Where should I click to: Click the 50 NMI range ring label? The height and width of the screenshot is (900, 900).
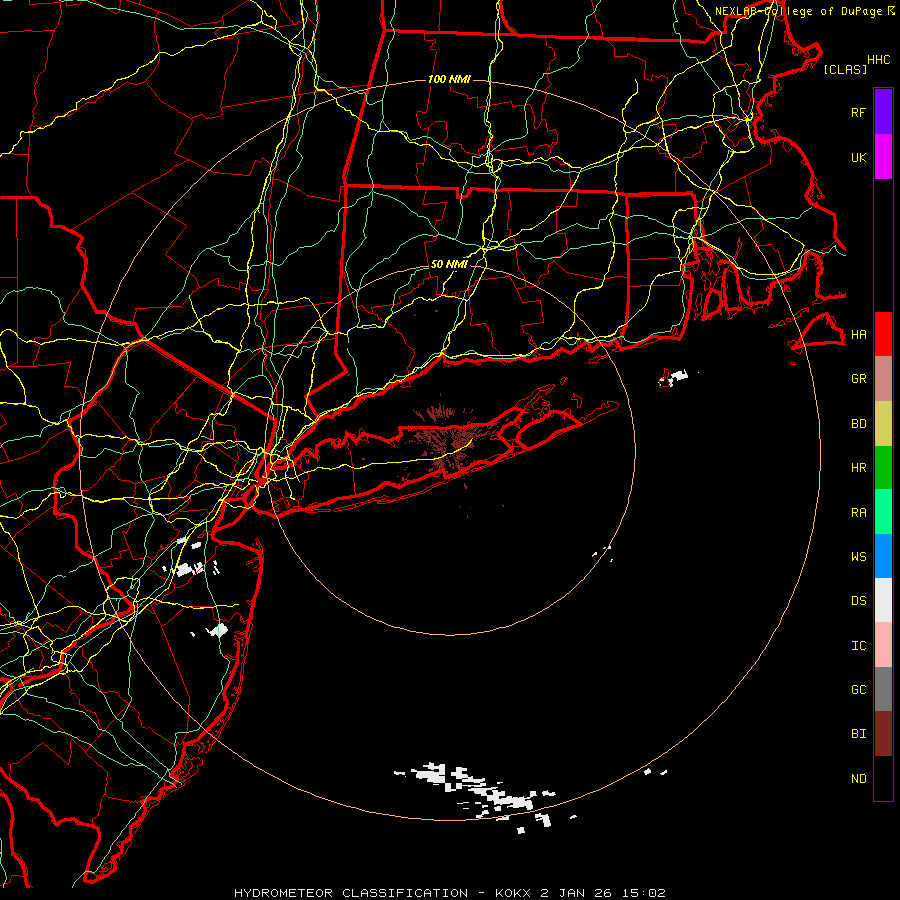point(449,264)
